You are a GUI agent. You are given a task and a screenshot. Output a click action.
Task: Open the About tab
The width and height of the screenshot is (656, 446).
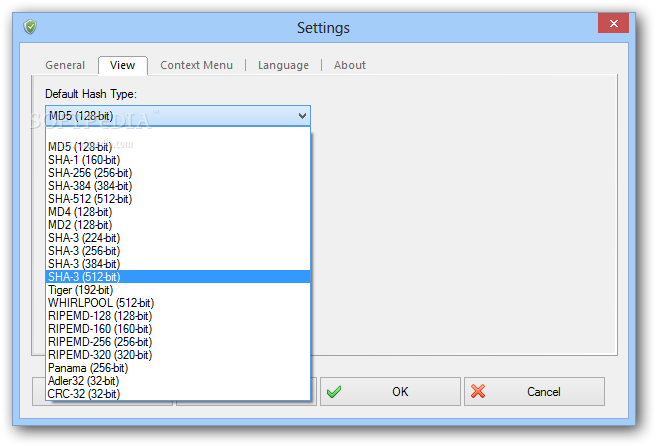coord(350,65)
